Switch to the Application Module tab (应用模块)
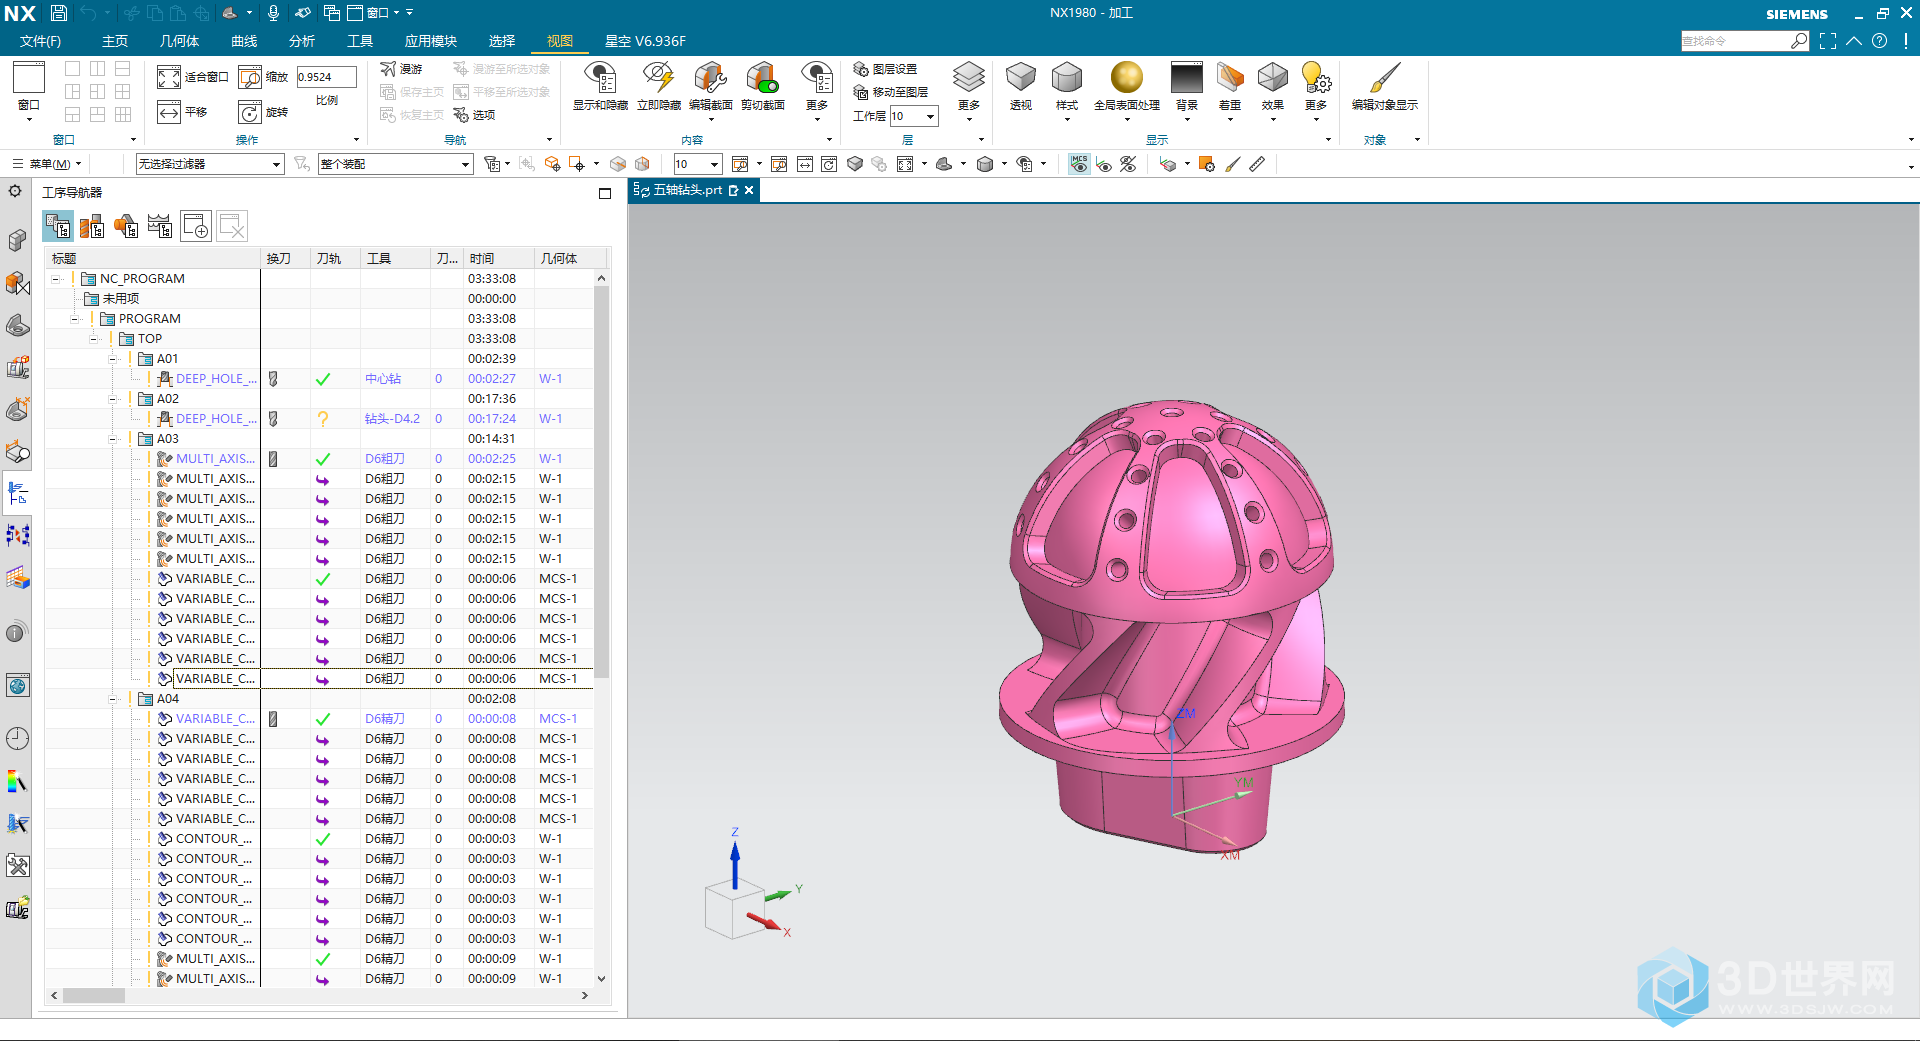Screen dimensions: 1920x1041 (x=431, y=41)
